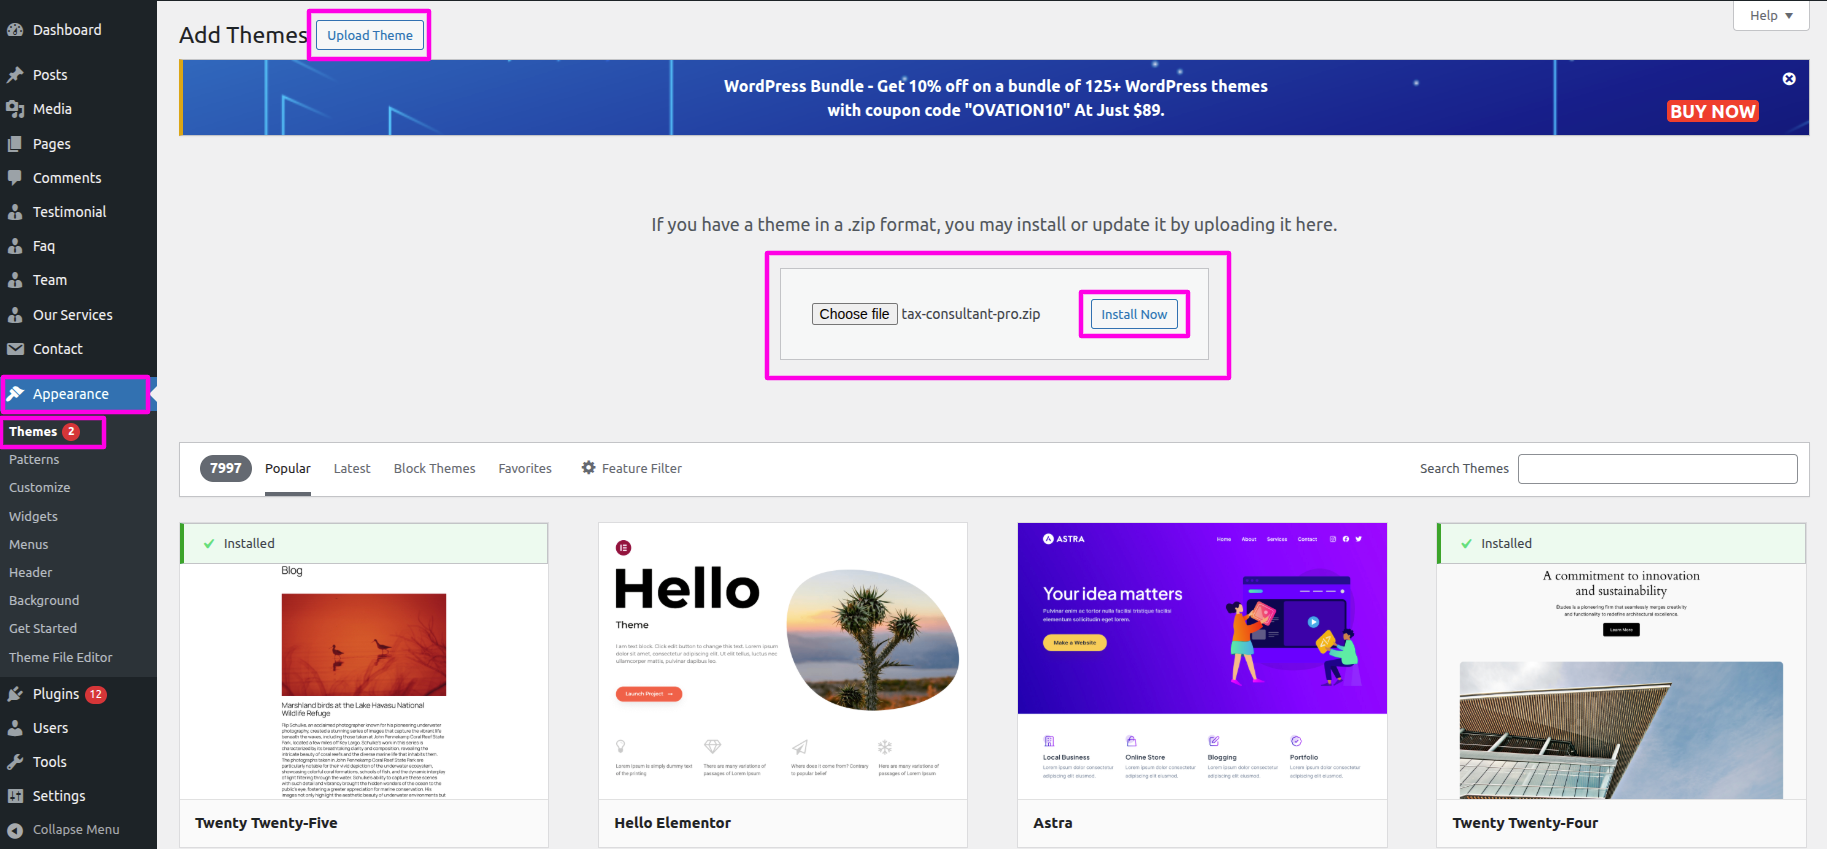Click the Upload Theme button
1827x849 pixels.
point(370,36)
